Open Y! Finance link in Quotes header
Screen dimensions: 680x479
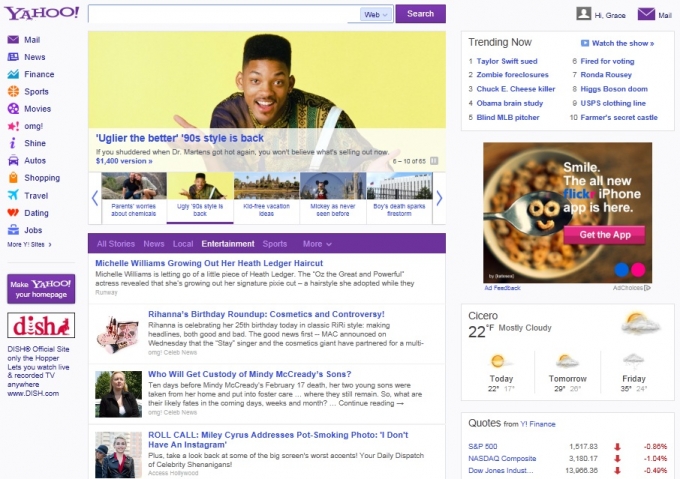(x=538, y=424)
